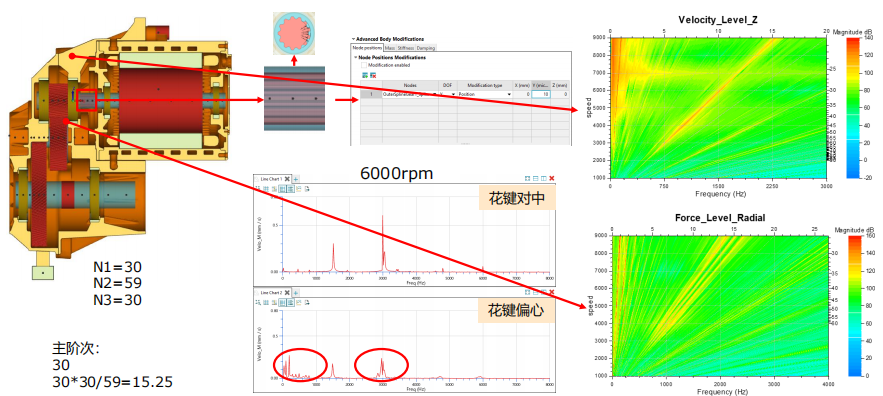Image resolution: width=883 pixels, height=396 pixels.
Task: Click the spline cross-section thumbnail image
Action: (294, 33)
